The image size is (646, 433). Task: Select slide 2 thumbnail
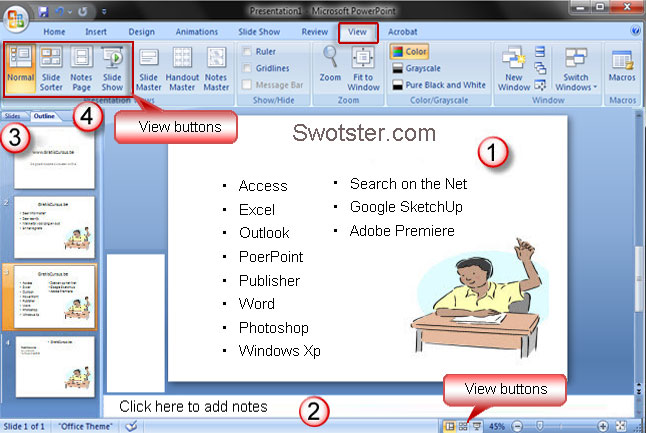tap(54, 227)
